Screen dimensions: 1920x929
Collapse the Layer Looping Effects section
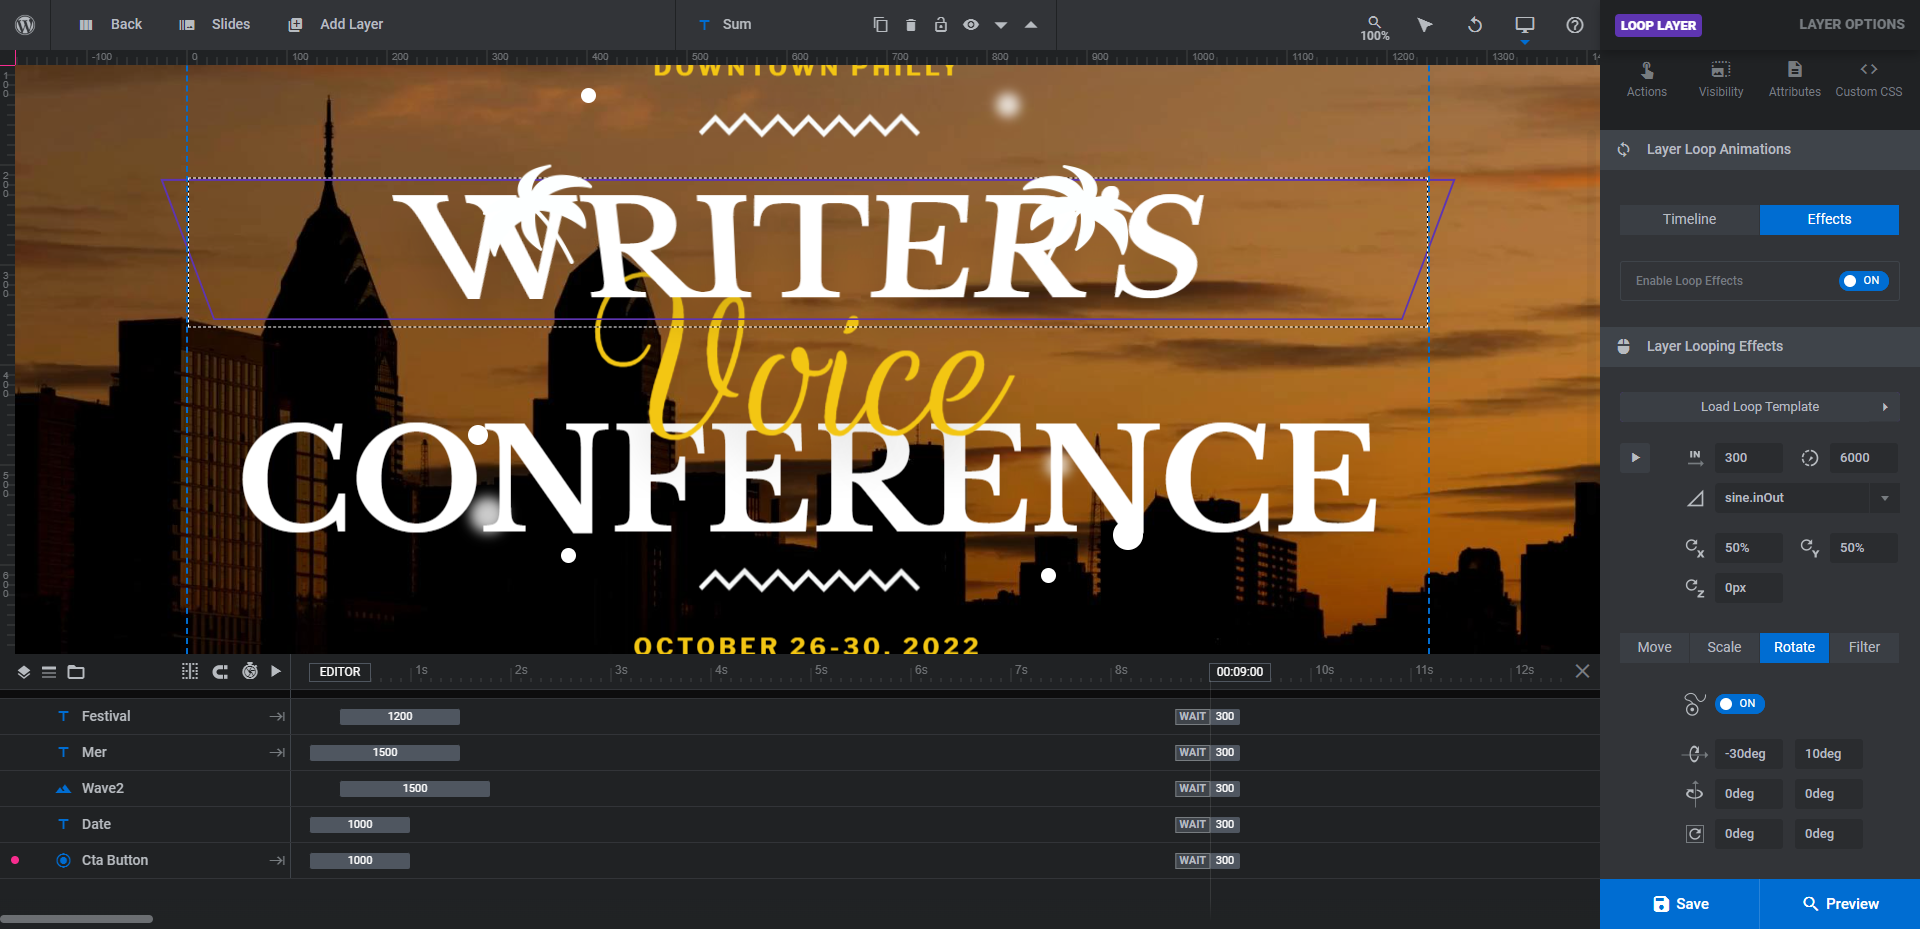pos(1760,346)
